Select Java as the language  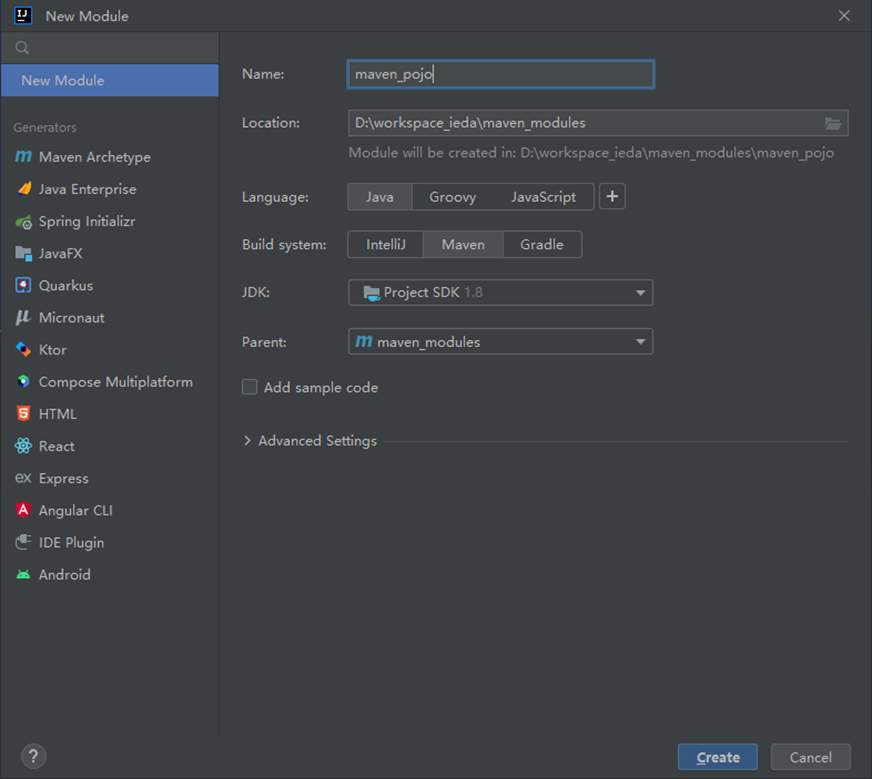(380, 197)
